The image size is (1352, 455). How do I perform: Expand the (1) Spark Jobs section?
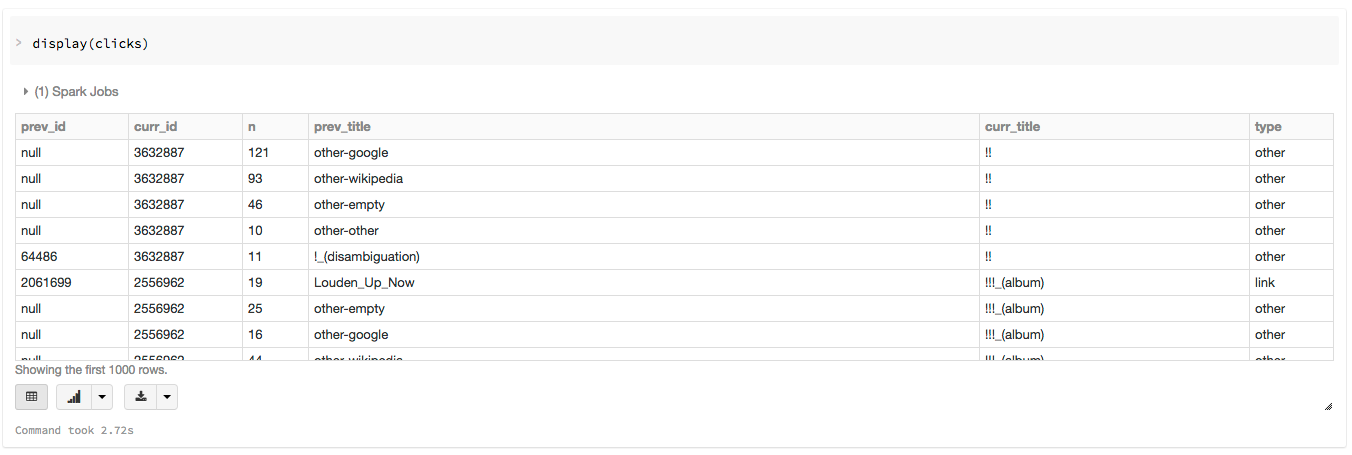70,91
